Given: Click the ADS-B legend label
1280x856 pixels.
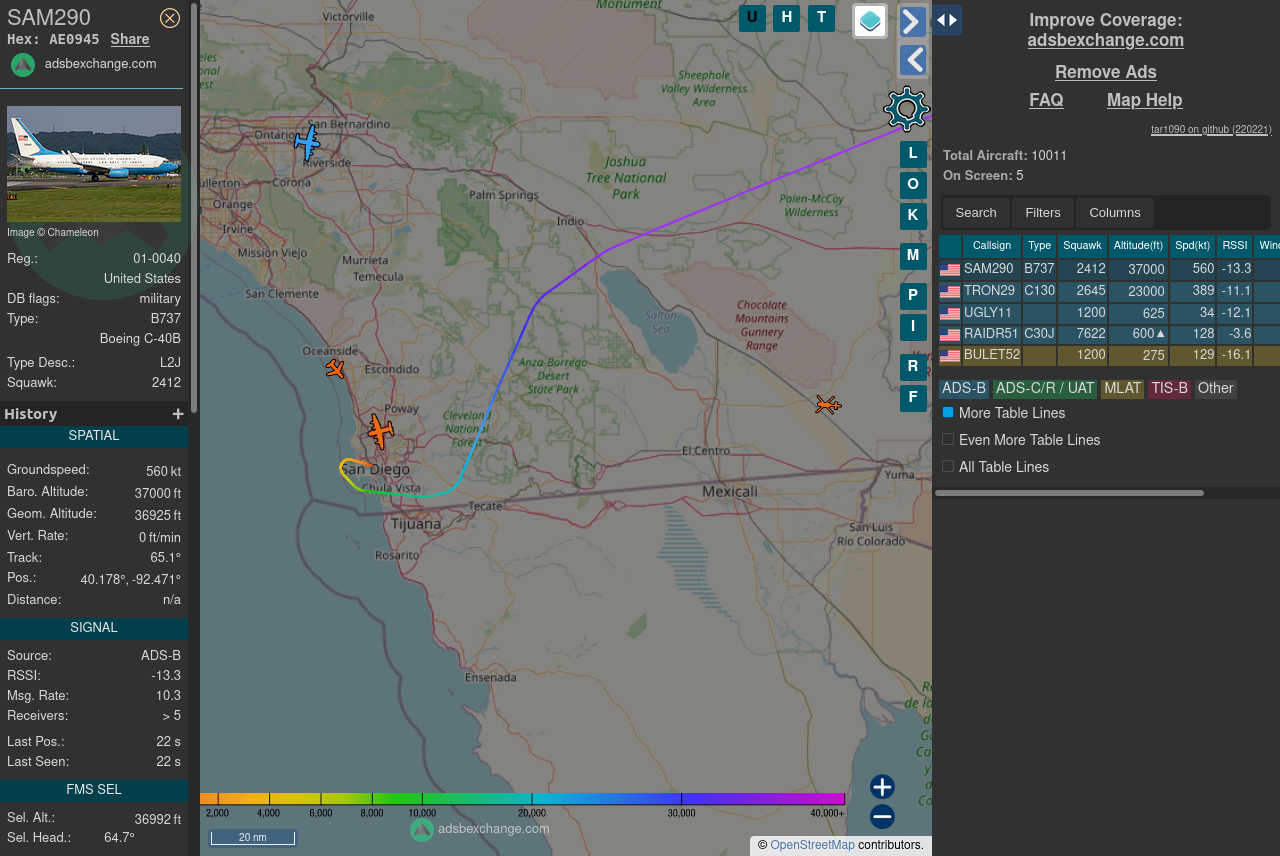Looking at the screenshot, I should click(x=964, y=388).
